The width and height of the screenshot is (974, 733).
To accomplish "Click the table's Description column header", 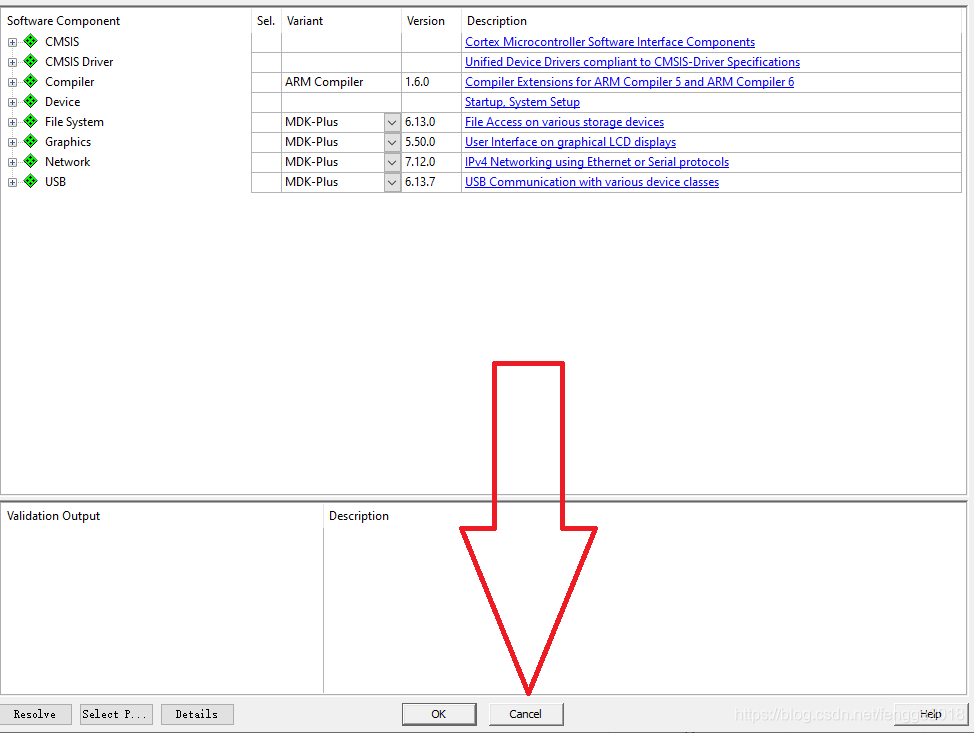I will [x=496, y=20].
